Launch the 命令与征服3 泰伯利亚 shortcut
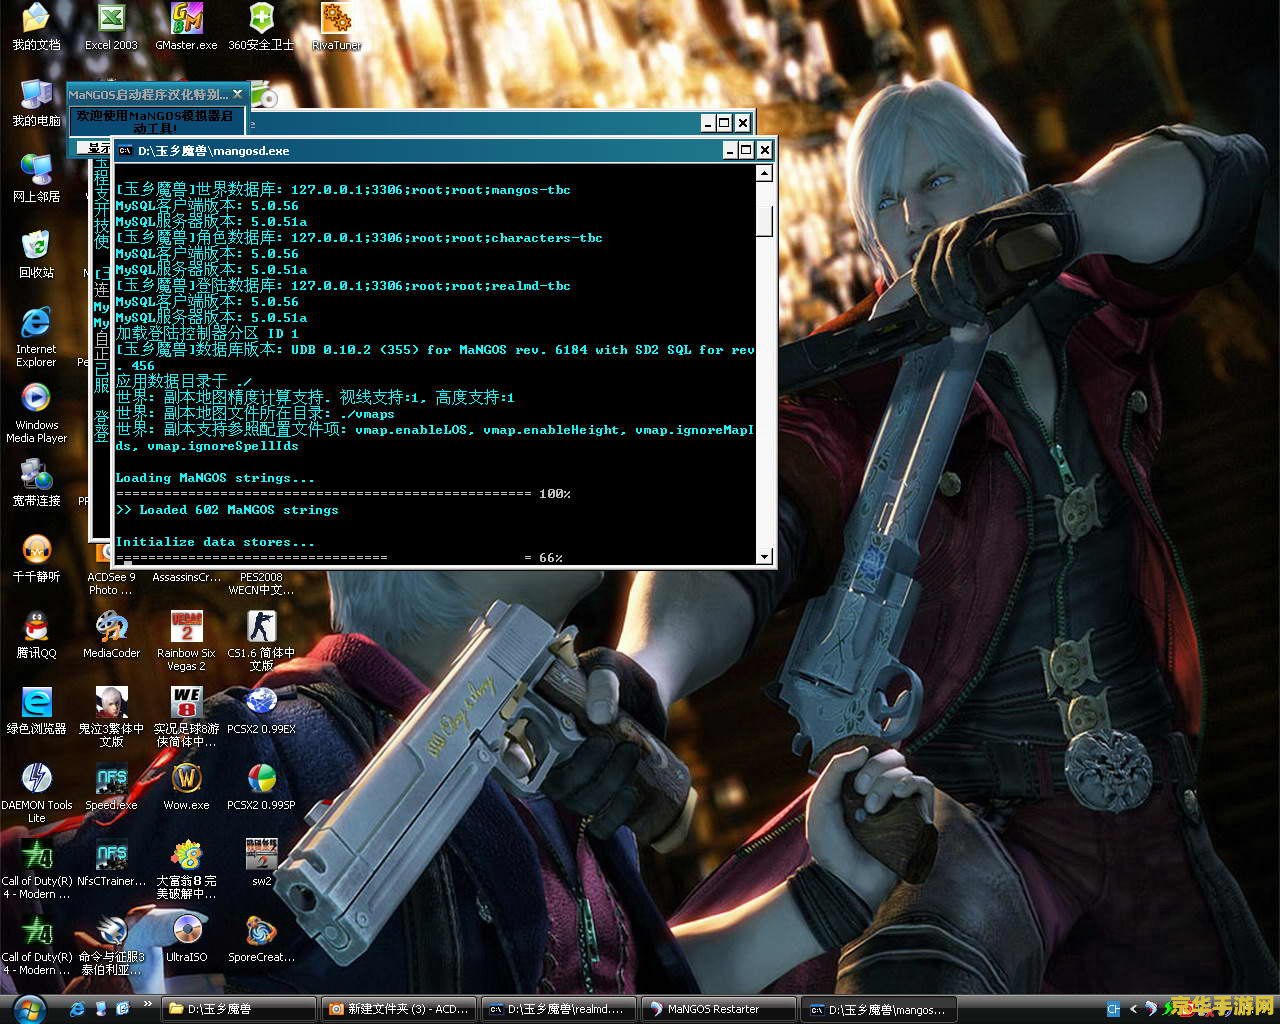This screenshot has height=1024, width=1280. (x=111, y=945)
